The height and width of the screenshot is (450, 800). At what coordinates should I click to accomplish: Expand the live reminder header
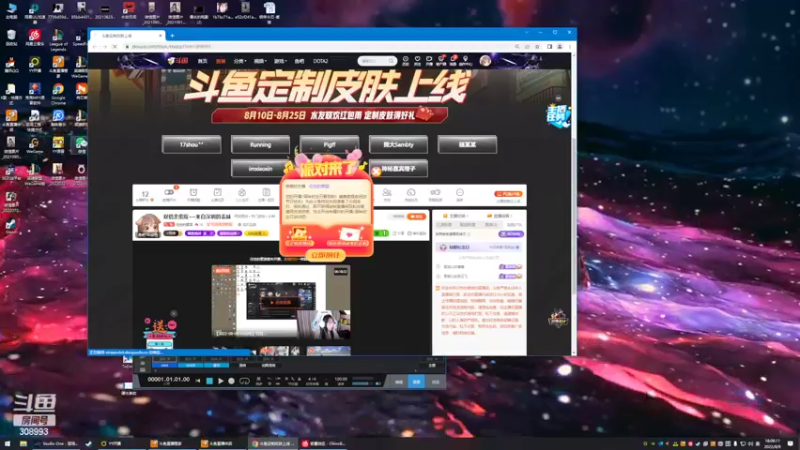click(499, 216)
